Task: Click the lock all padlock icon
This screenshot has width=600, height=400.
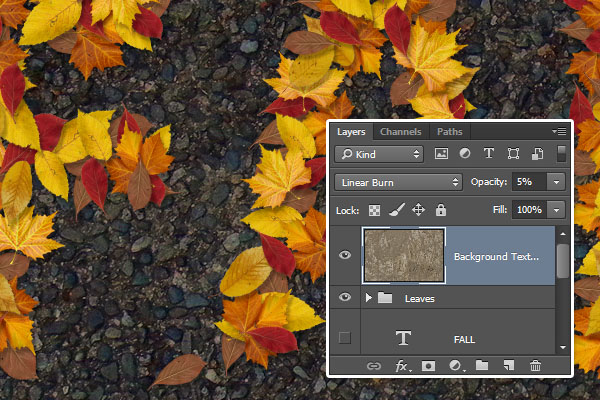Action: [440, 210]
